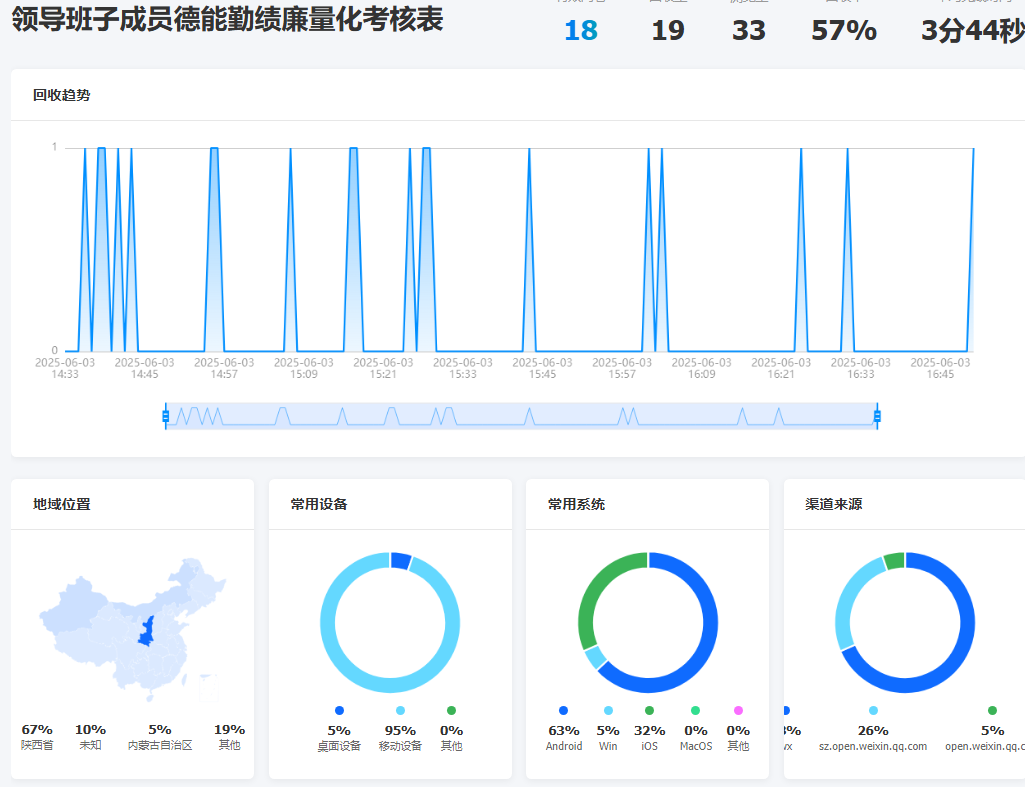The width and height of the screenshot is (1025, 787).
Task: Click the 回收趋势 panel heading
Action: [61, 95]
